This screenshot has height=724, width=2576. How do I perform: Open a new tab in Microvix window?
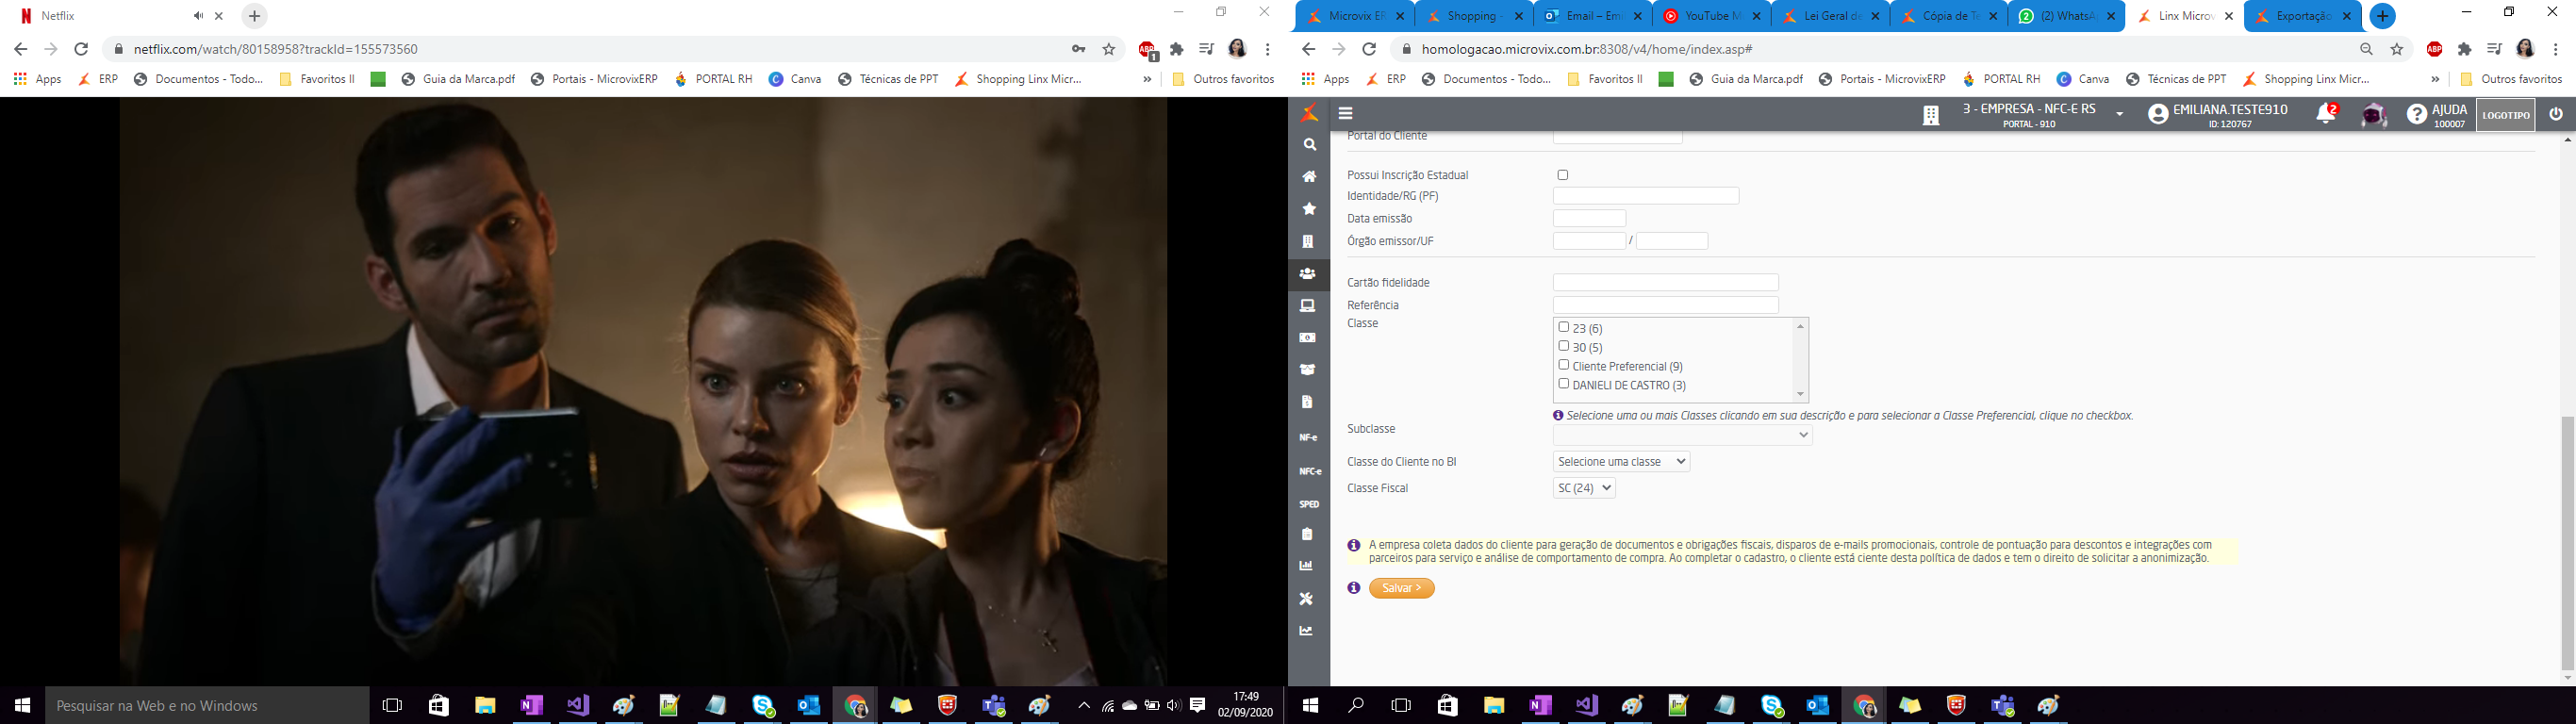(2383, 16)
